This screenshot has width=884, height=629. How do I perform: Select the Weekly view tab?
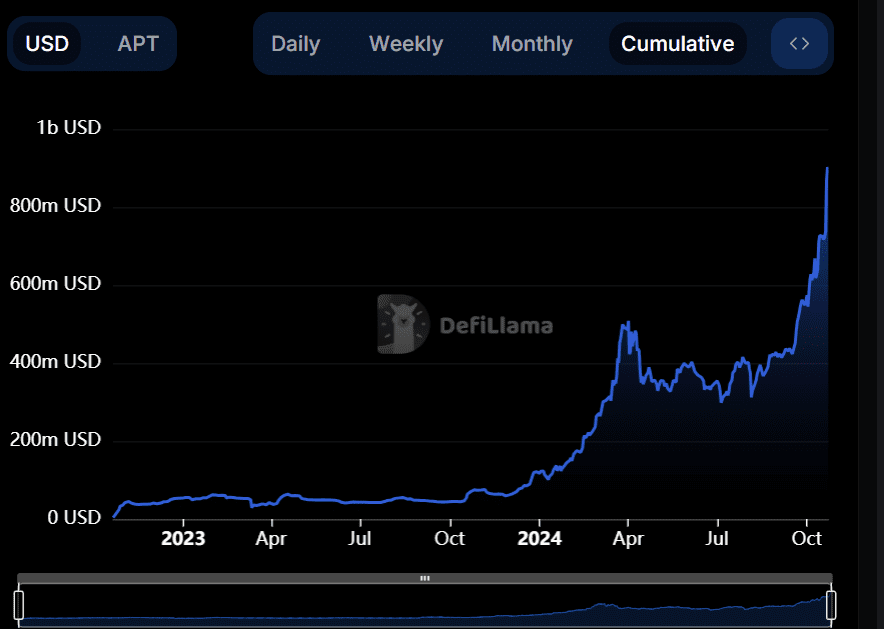pos(406,44)
